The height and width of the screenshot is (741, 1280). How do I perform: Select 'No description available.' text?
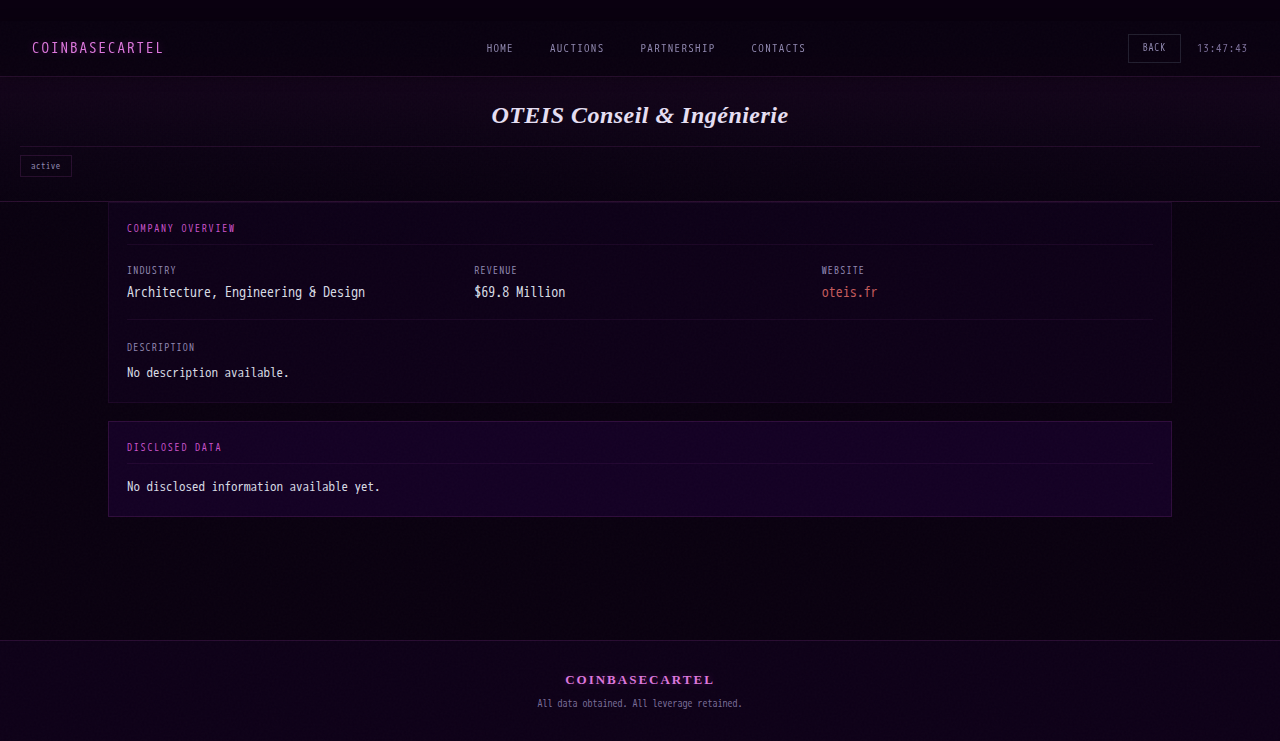(x=208, y=372)
